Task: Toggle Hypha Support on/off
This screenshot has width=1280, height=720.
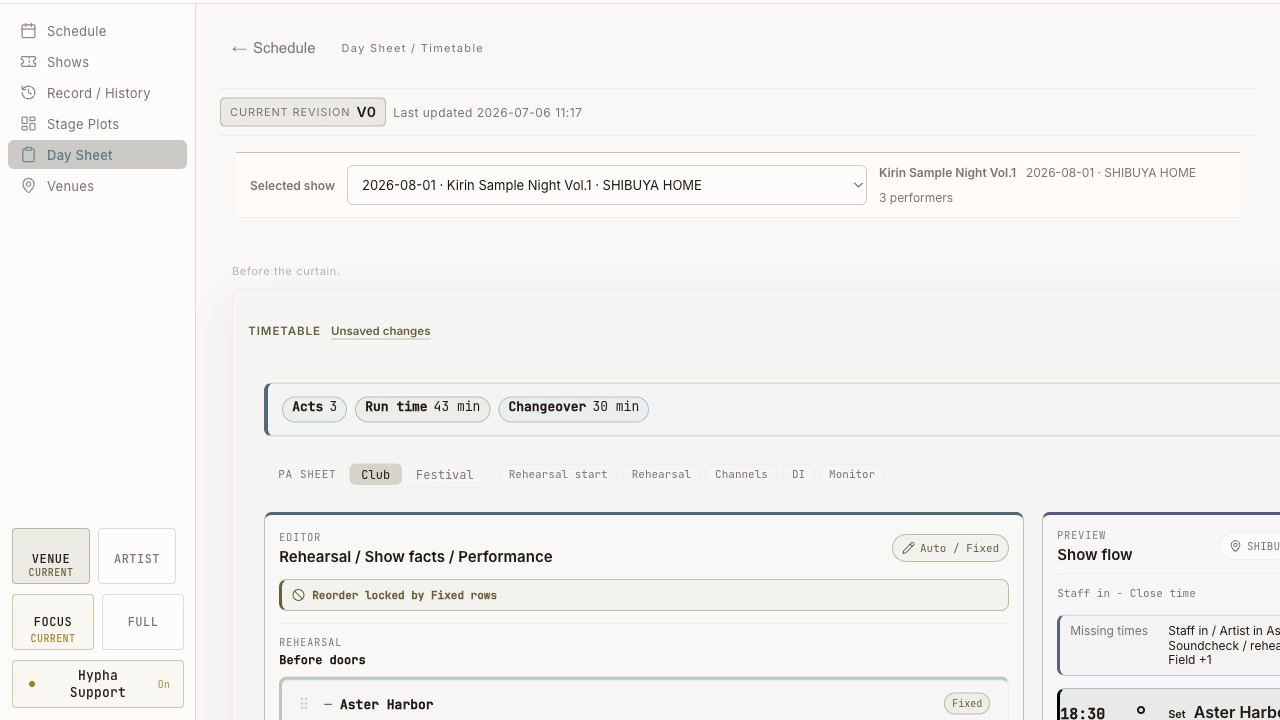Action: pyautogui.click(x=98, y=684)
